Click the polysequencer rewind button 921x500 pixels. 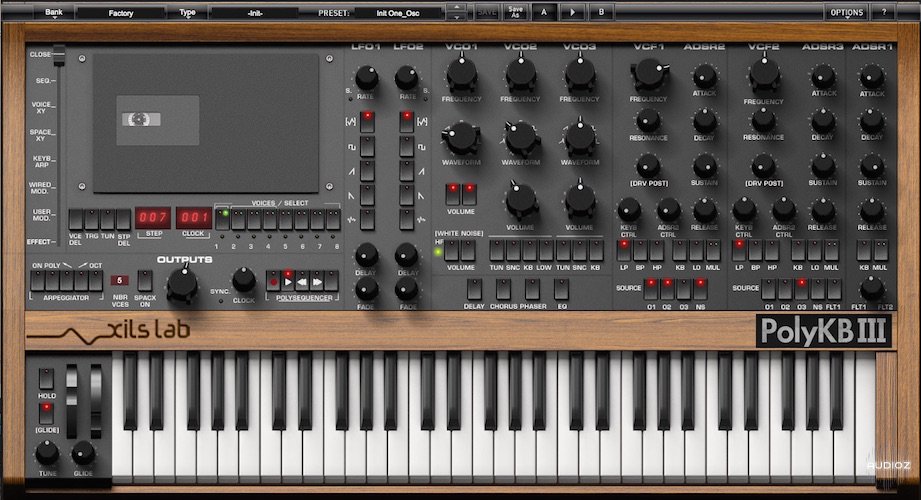[302, 281]
